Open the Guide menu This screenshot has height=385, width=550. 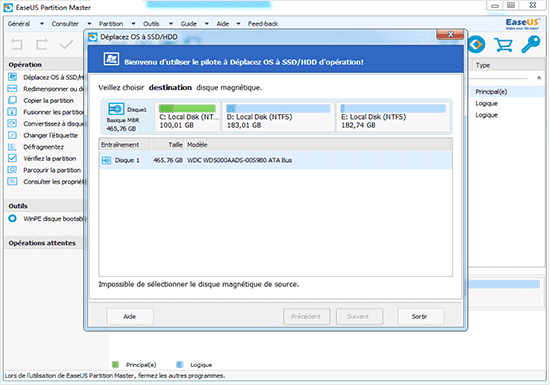click(x=188, y=24)
